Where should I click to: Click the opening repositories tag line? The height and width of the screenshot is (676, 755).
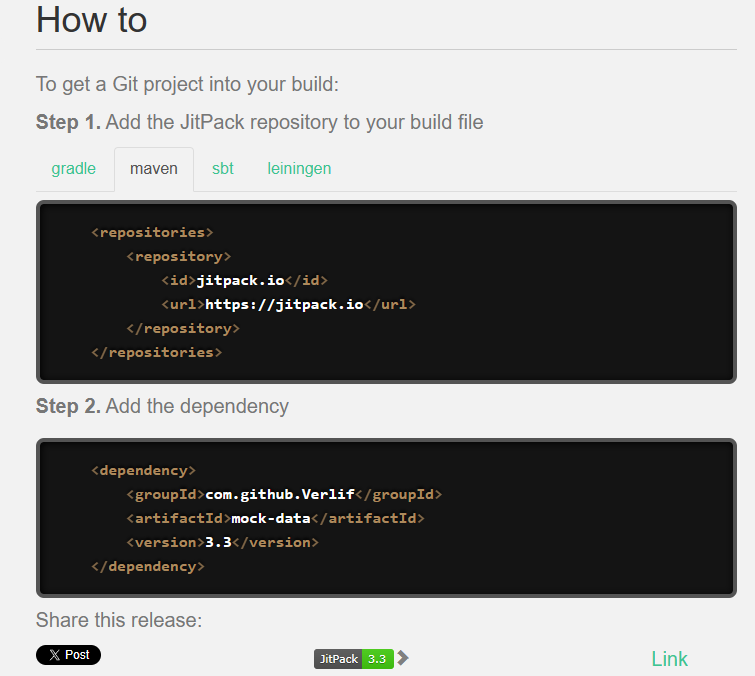click(152, 232)
